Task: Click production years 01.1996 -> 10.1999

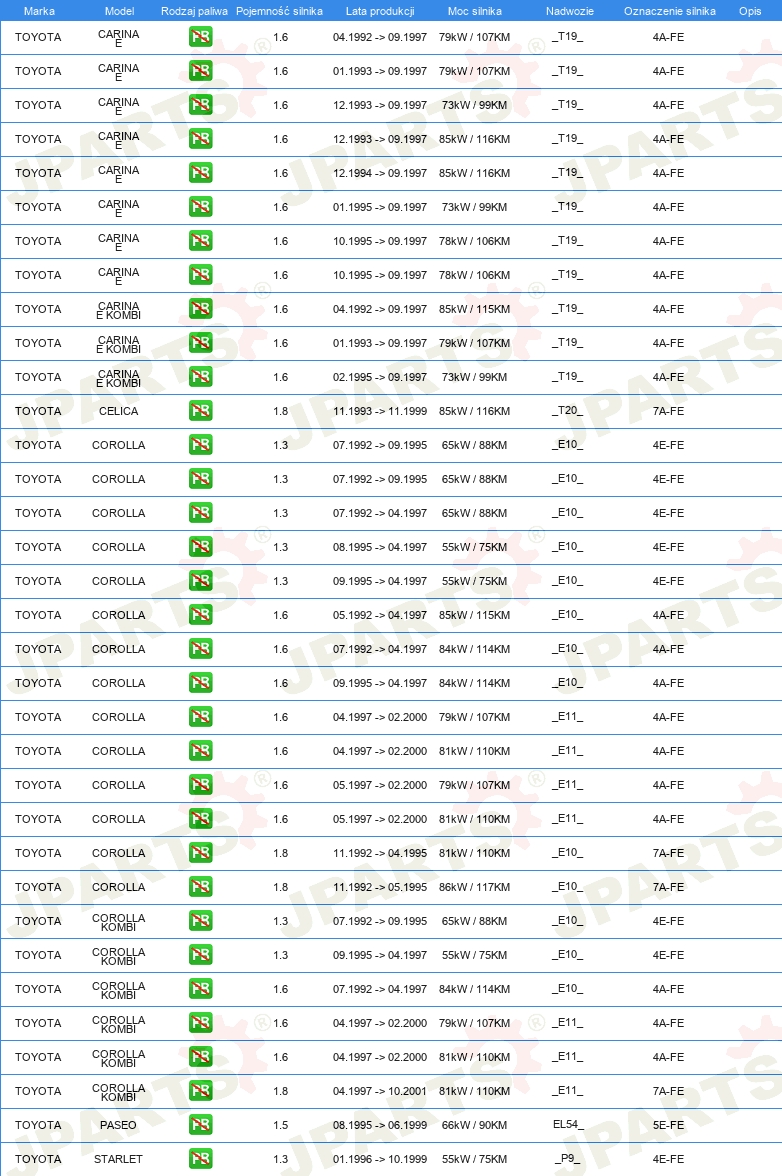Action: (x=380, y=1159)
